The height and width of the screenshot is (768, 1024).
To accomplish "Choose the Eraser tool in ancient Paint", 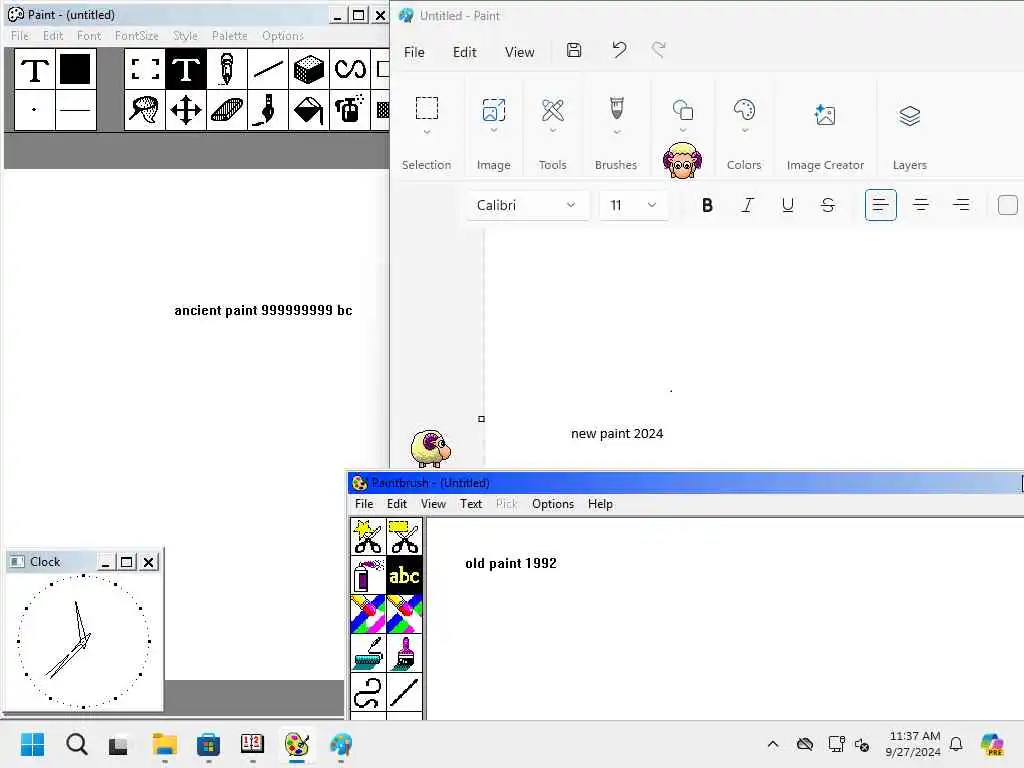I will pos(227,110).
